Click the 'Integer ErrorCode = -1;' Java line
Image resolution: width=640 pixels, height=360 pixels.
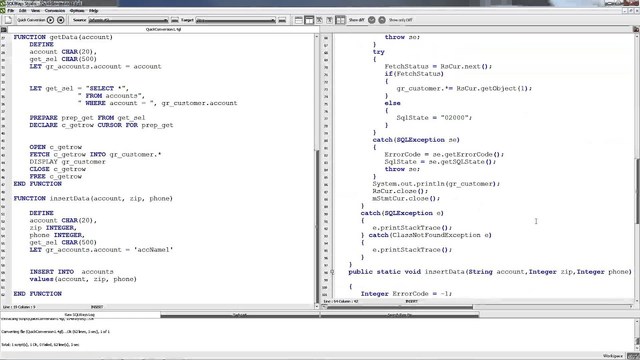pyautogui.click(x=406, y=294)
